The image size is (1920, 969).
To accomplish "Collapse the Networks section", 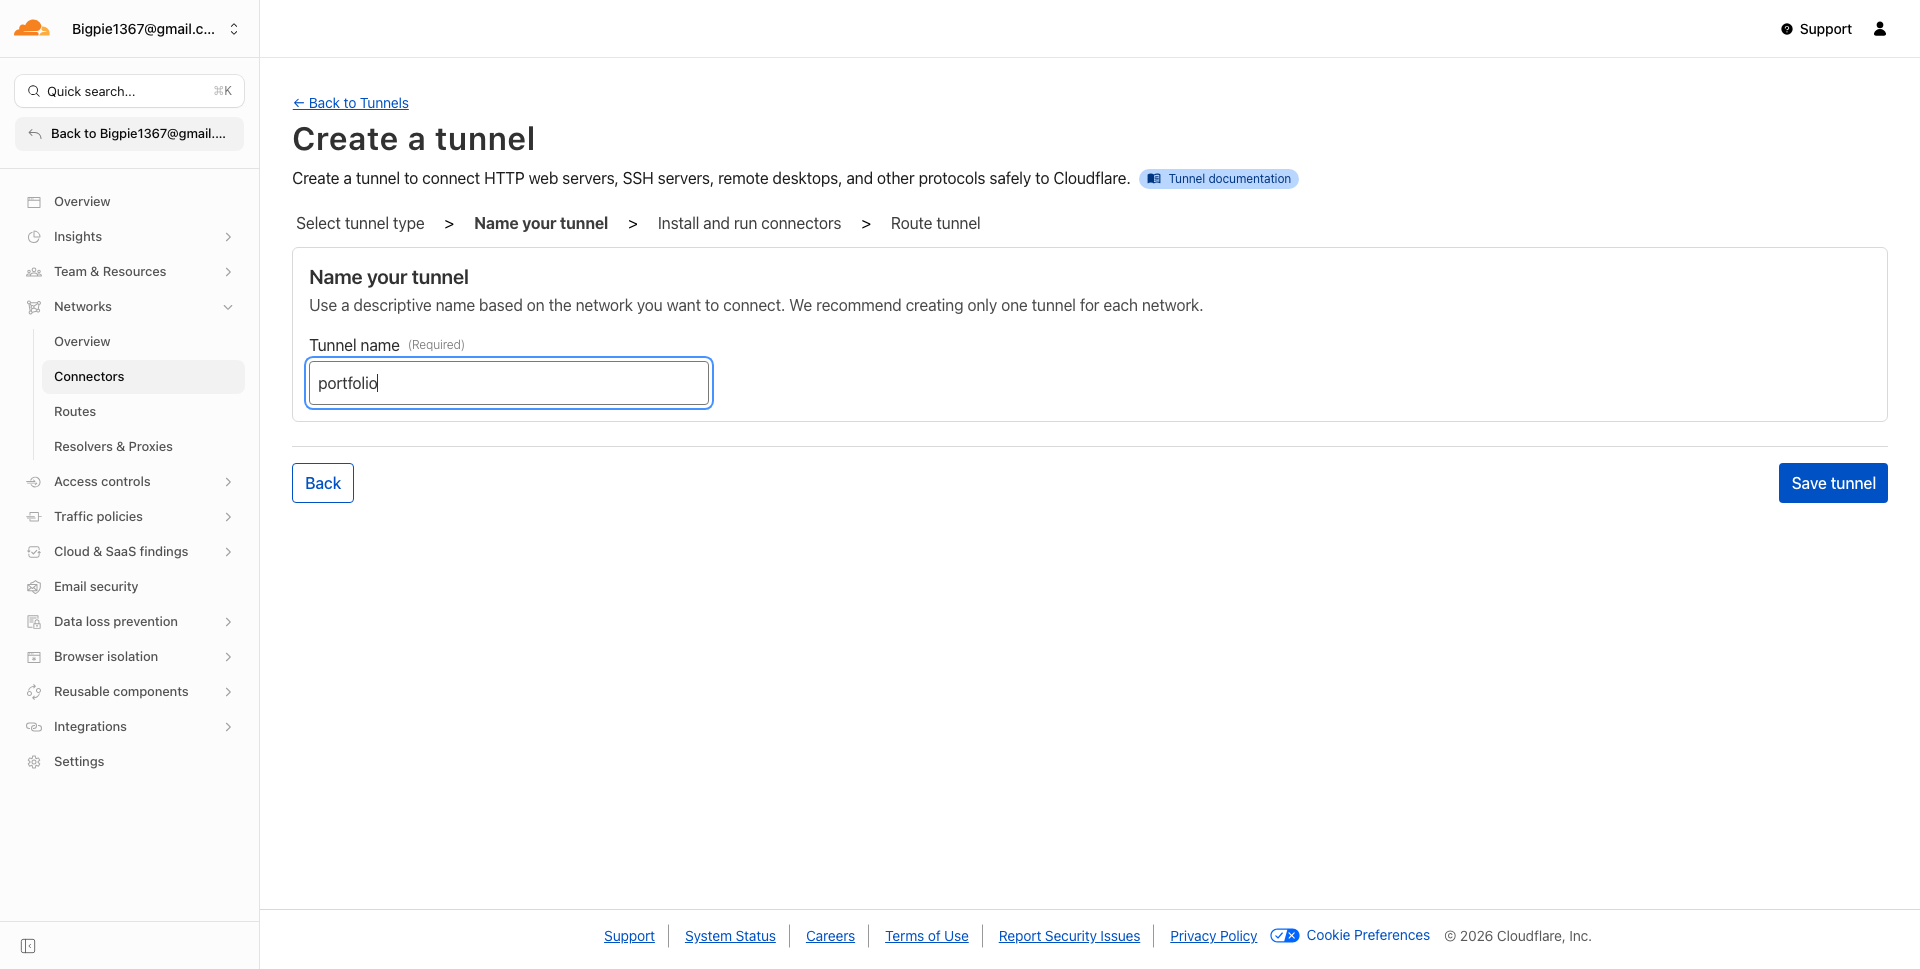I will click(228, 307).
